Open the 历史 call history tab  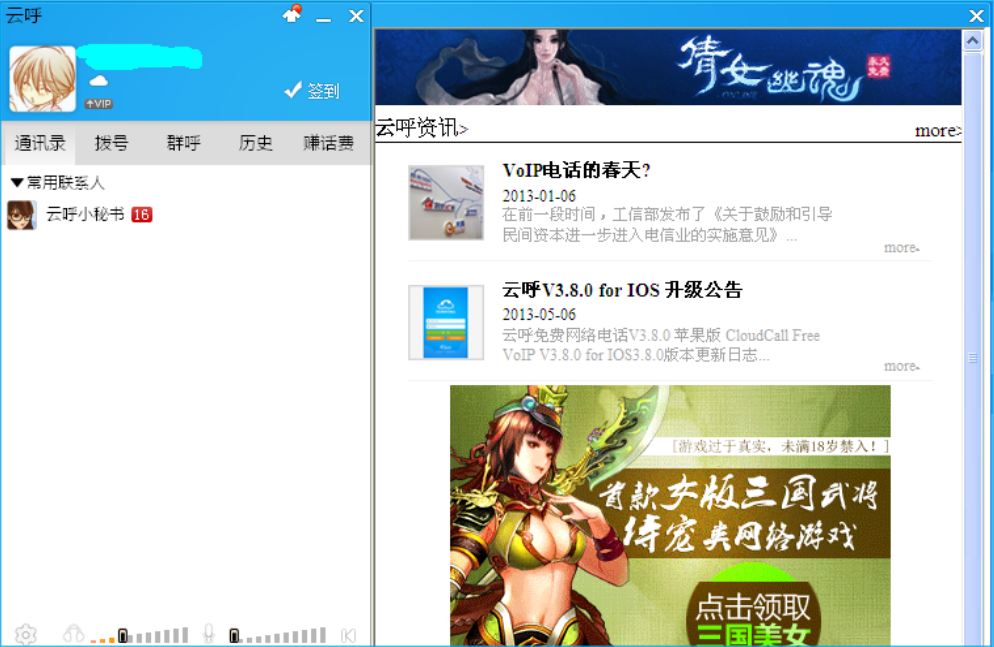[255, 143]
